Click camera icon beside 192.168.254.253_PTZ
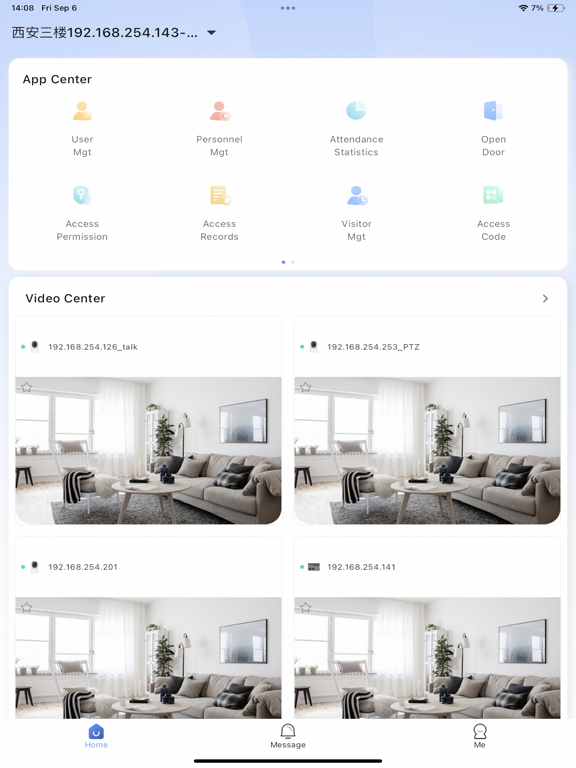Screen dimensions: 576x768 point(314,347)
